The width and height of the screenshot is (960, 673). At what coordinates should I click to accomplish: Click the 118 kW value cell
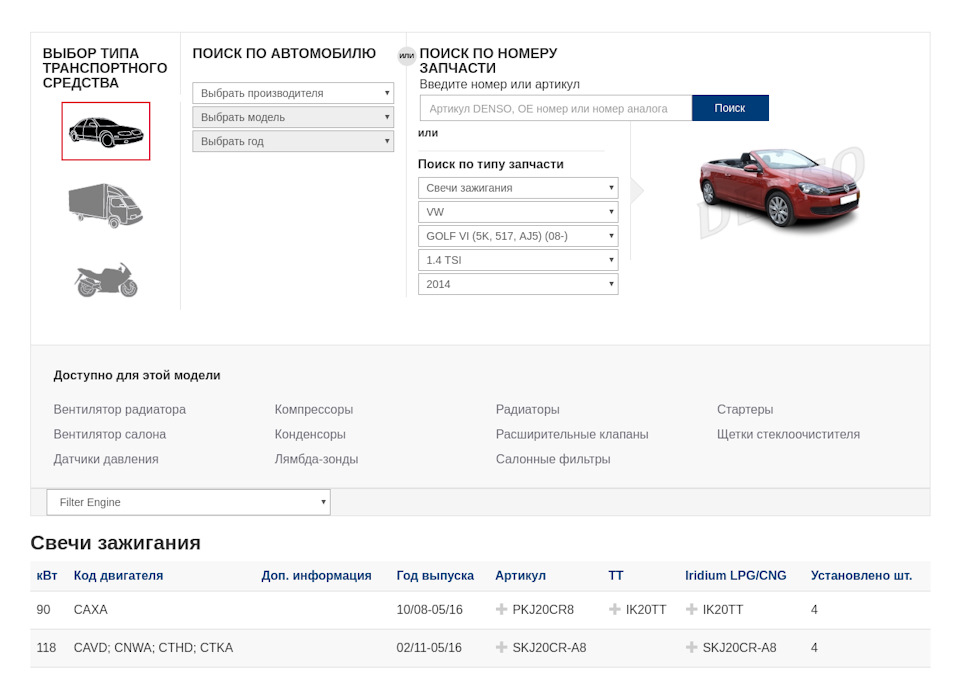[x=46, y=647]
